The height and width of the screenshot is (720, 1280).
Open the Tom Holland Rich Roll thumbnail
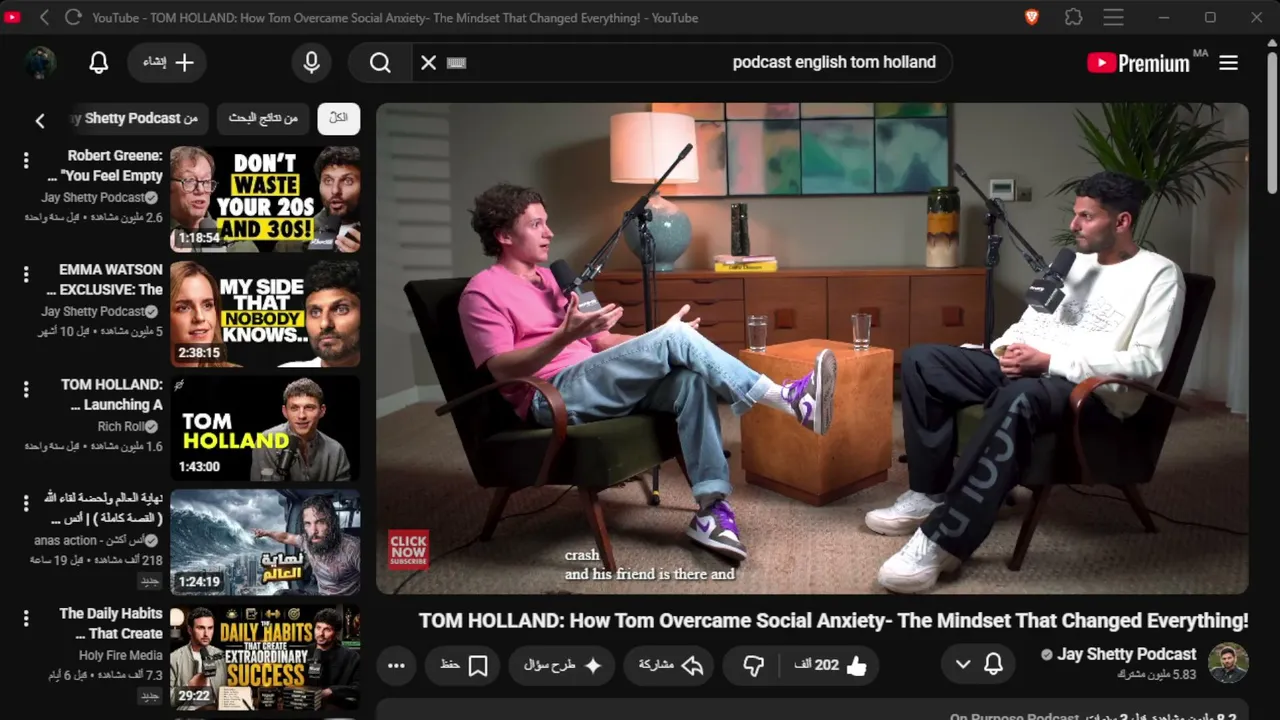pyautogui.click(x=265, y=428)
